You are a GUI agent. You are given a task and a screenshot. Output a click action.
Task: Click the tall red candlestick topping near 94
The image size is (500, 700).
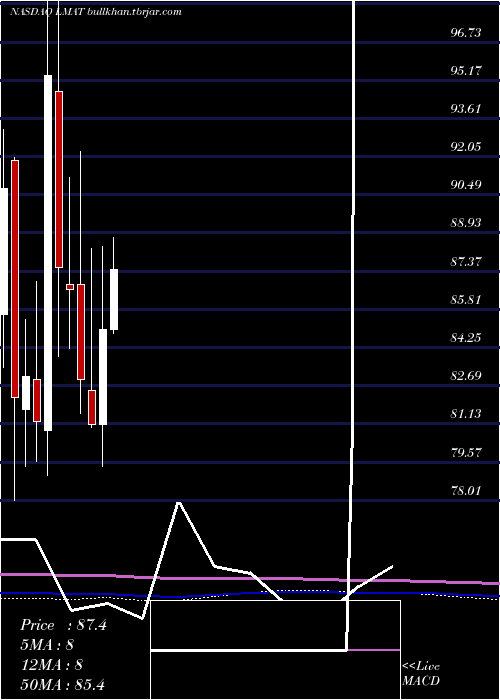pos(59,179)
